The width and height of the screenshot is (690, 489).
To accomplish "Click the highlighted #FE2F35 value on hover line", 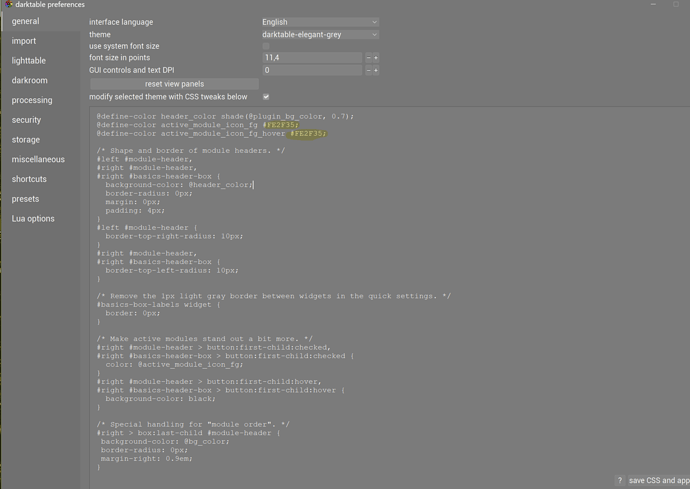I will (x=307, y=133).
